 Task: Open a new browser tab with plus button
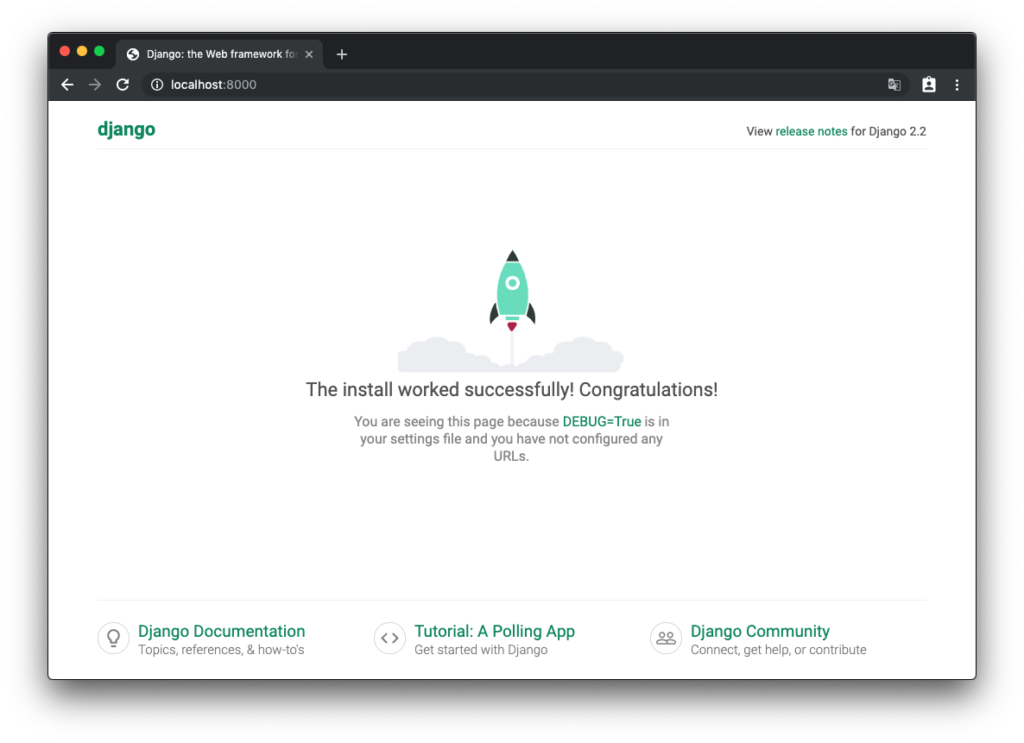point(342,54)
